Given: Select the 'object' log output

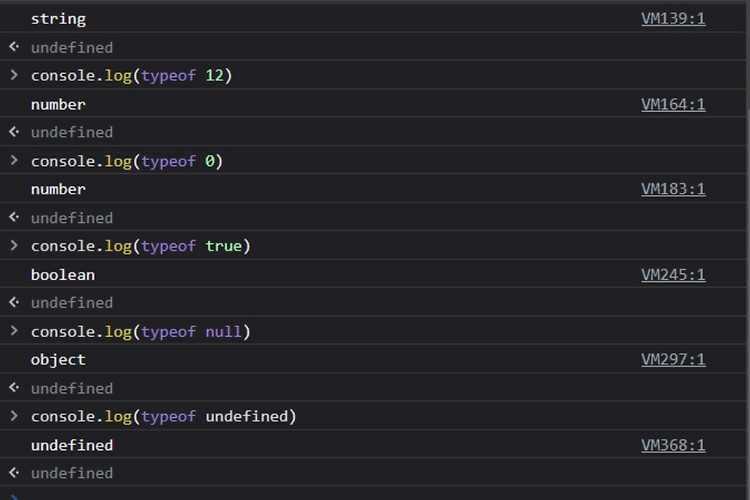Looking at the screenshot, I should click(x=58, y=360).
